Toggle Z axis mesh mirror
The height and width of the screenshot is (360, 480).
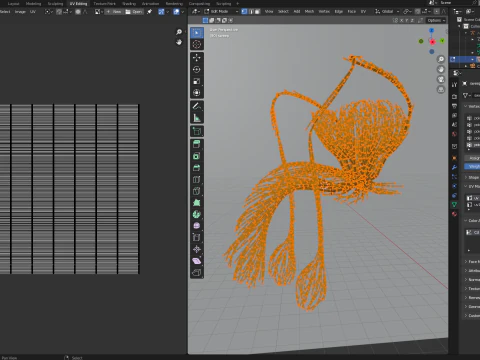pos(412,21)
